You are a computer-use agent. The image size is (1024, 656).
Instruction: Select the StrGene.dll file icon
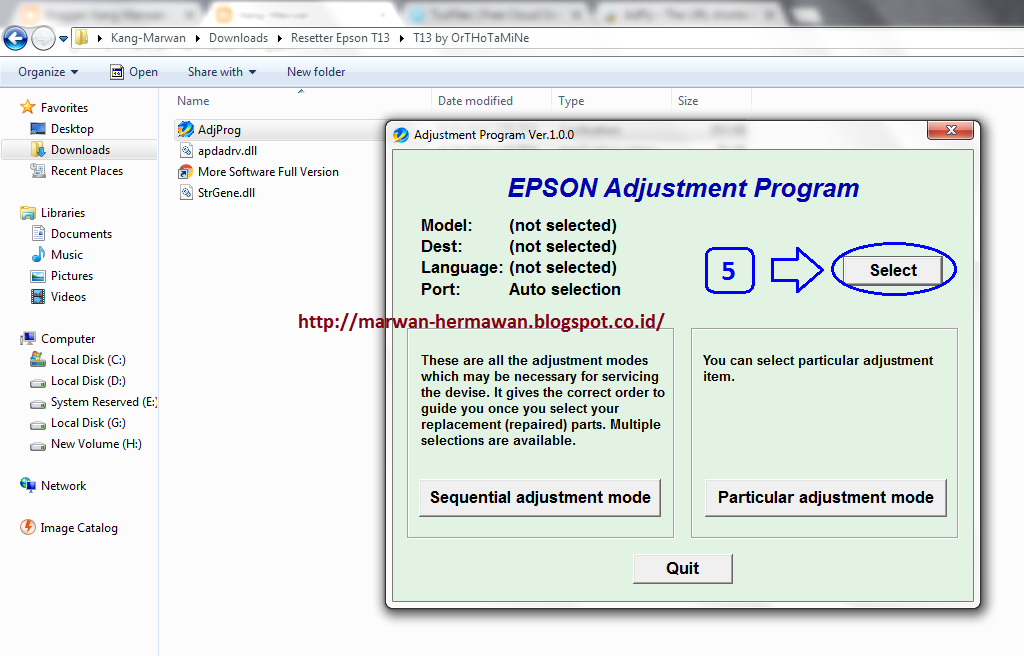186,193
